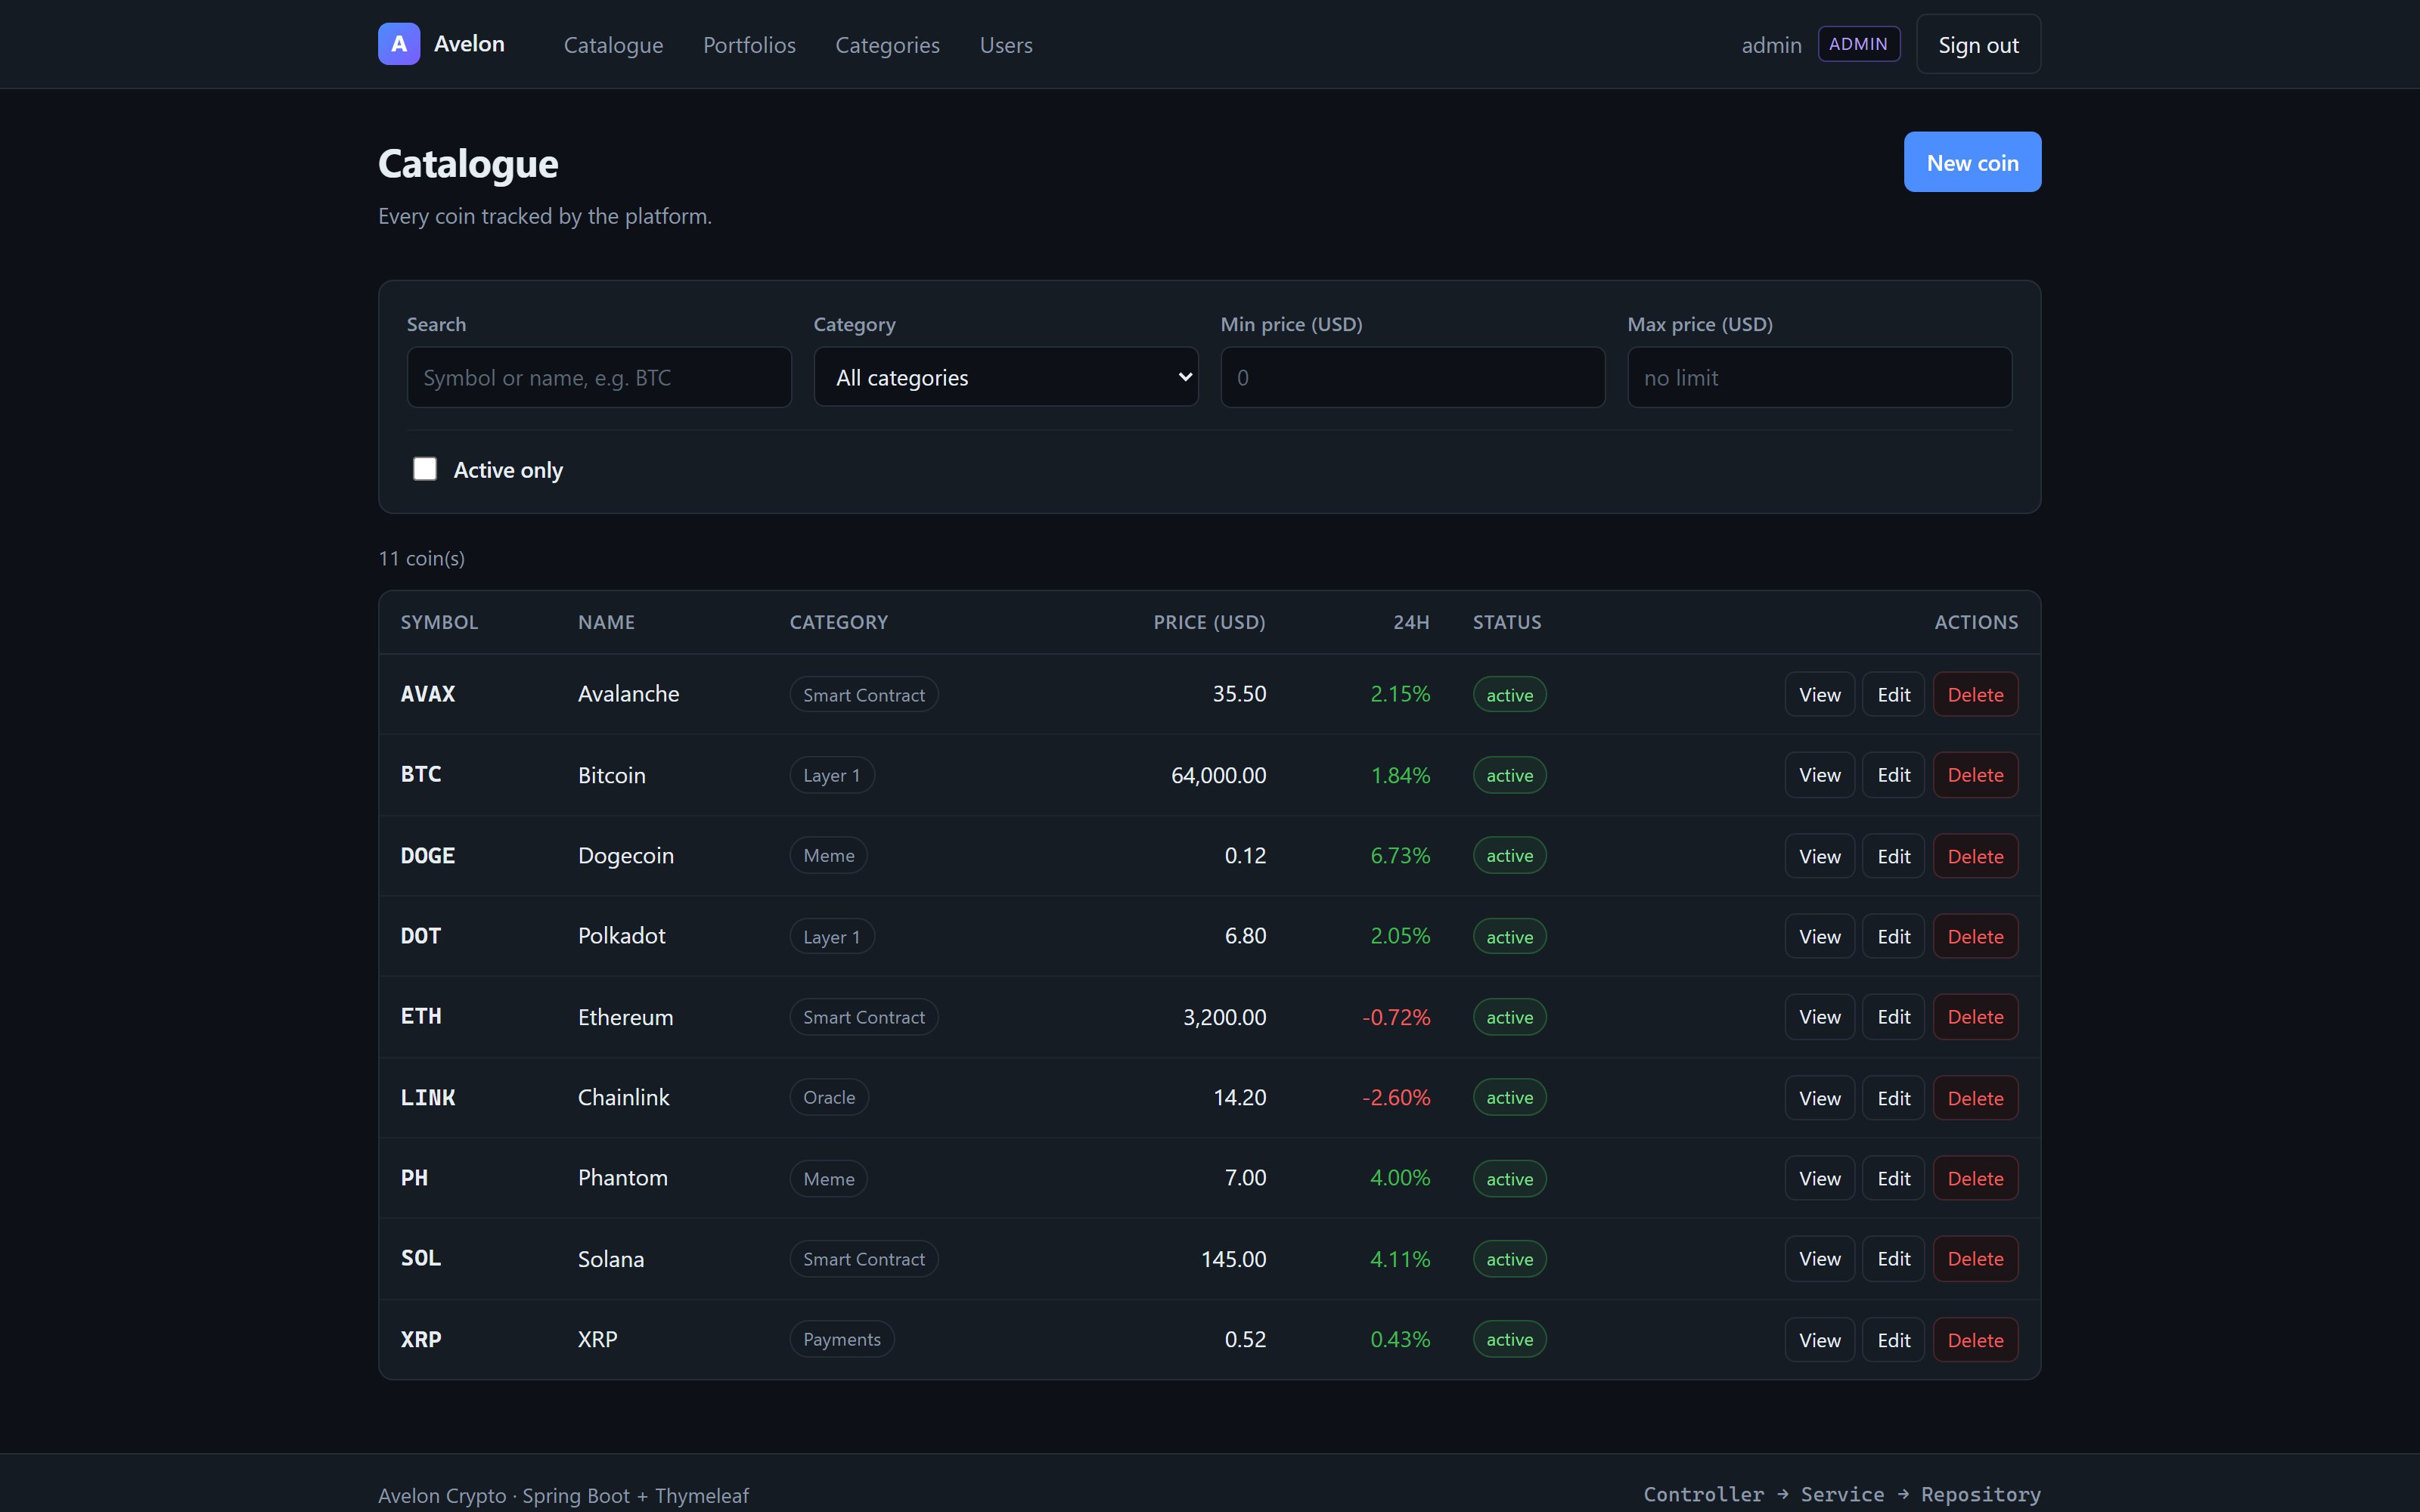Click the BTC symbol cell
Screen dimensions: 2420x1512
(x=421, y=774)
